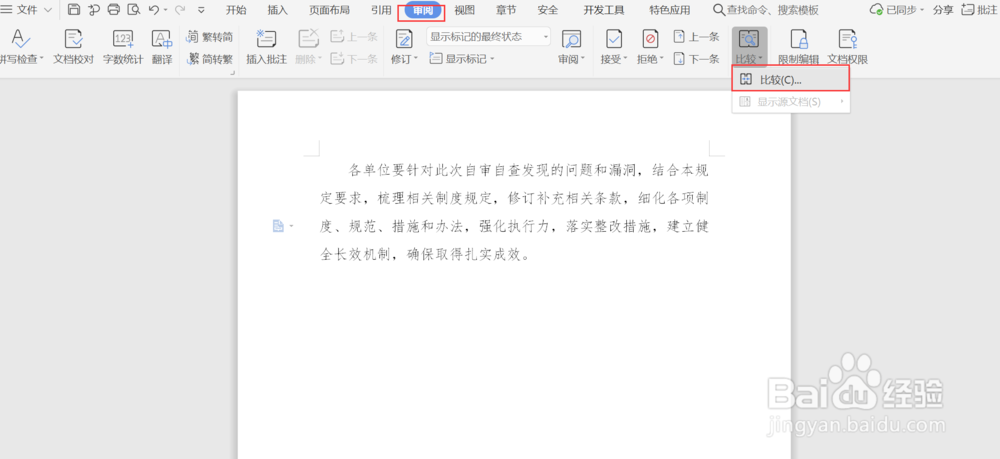
Task: Open the 章节 tab
Action: (506, 10)
